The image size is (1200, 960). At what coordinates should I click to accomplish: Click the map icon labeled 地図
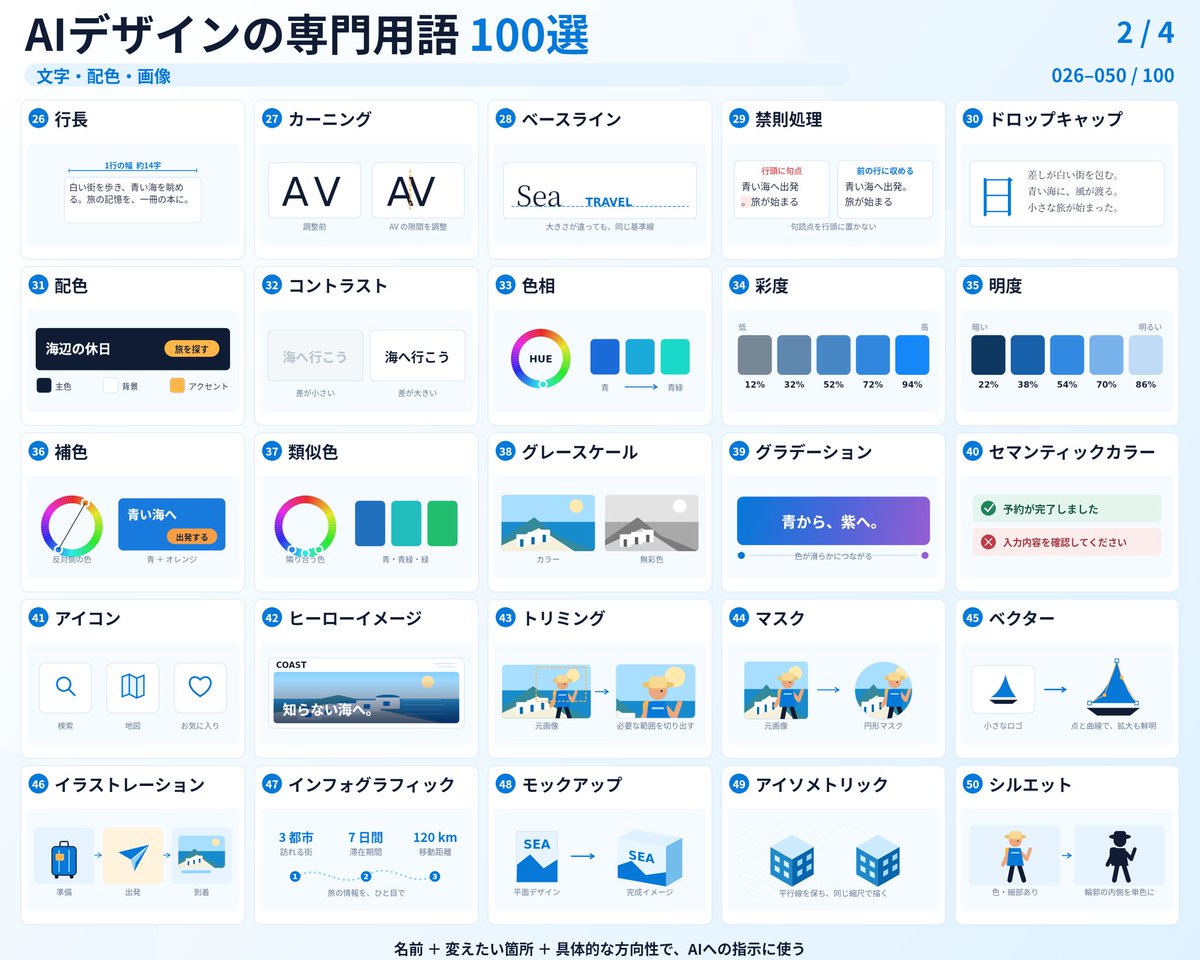point(133,688)
